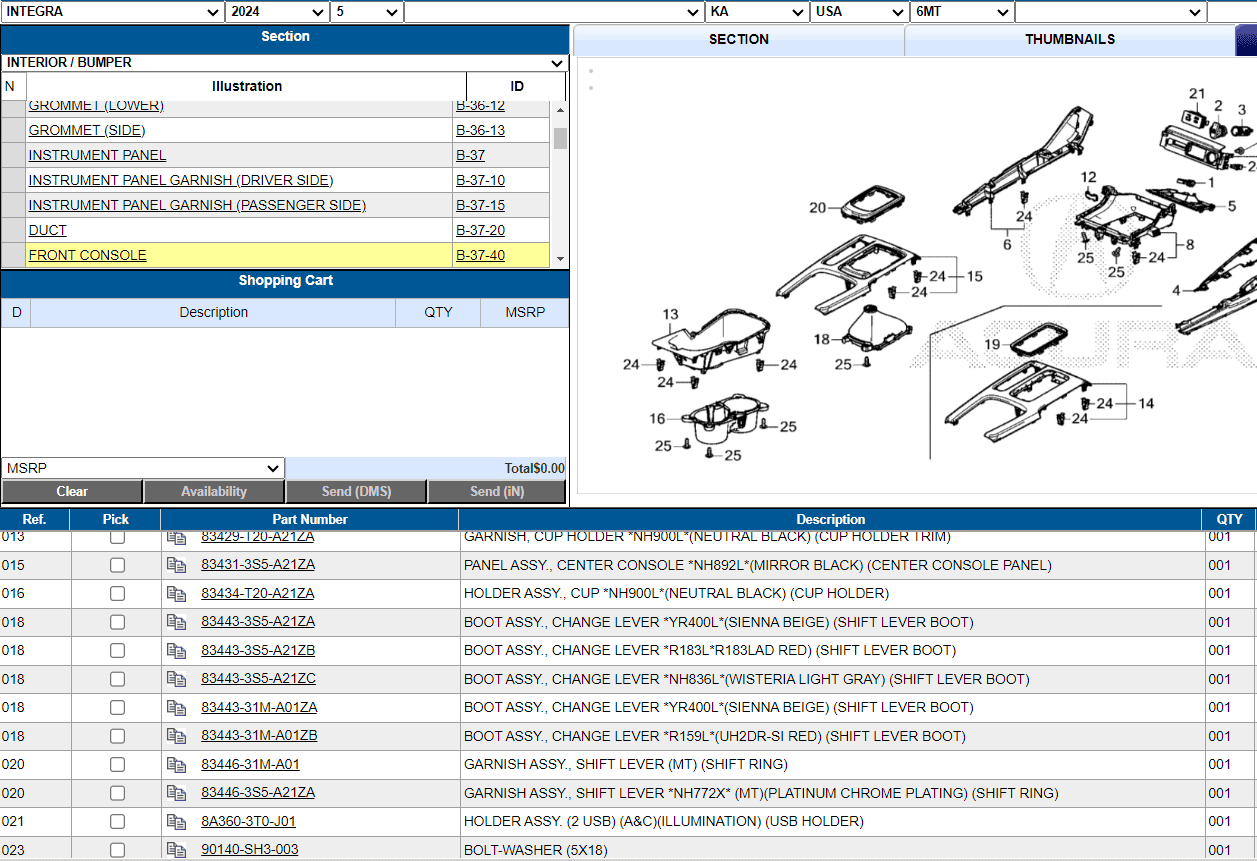Open the INTEGRA model dropdown

[112, 12]
